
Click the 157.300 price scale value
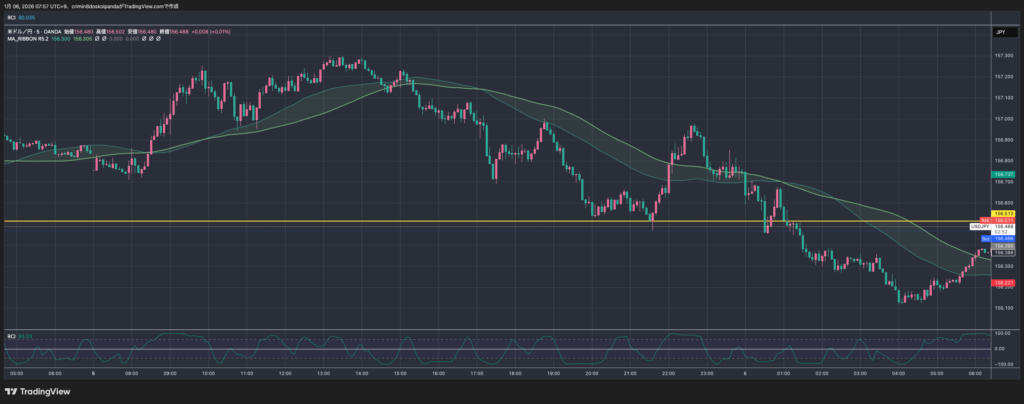[x=1003, y=54]
